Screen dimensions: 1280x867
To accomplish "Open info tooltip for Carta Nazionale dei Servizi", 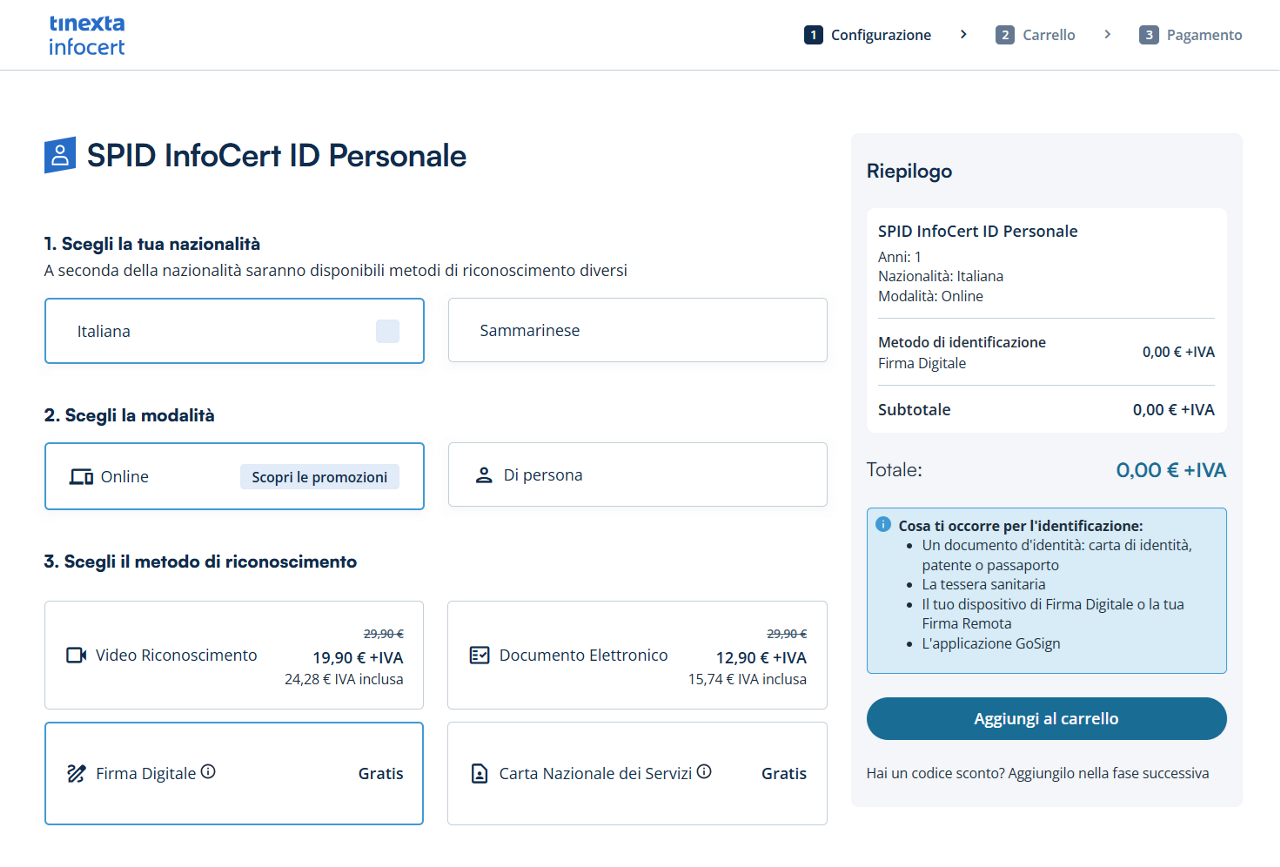I will [704, 772].
